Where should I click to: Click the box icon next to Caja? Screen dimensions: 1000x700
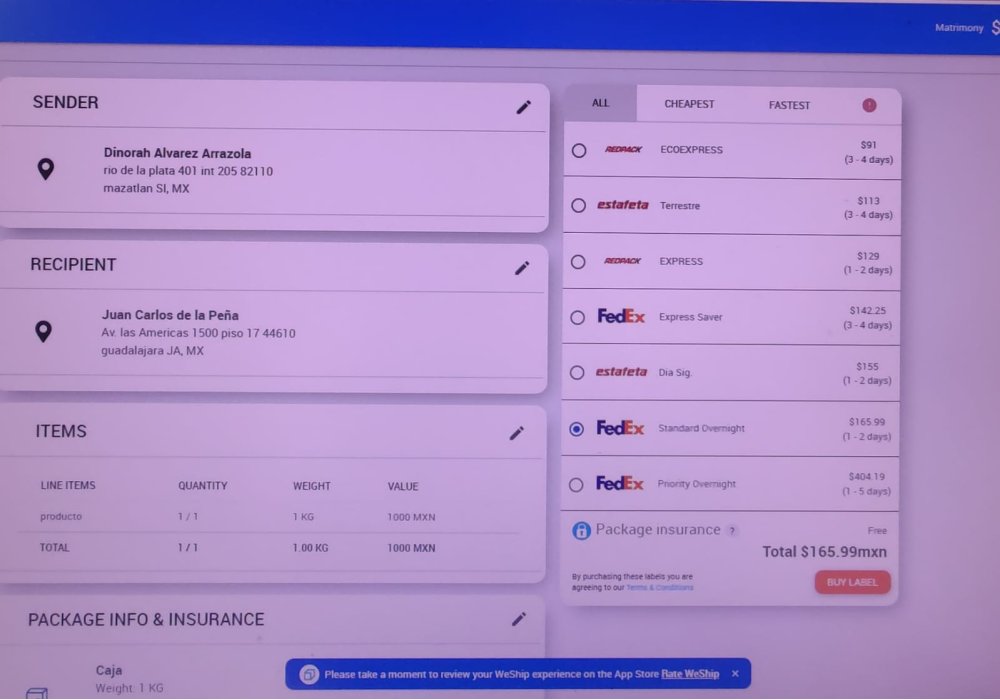point(37,692)
